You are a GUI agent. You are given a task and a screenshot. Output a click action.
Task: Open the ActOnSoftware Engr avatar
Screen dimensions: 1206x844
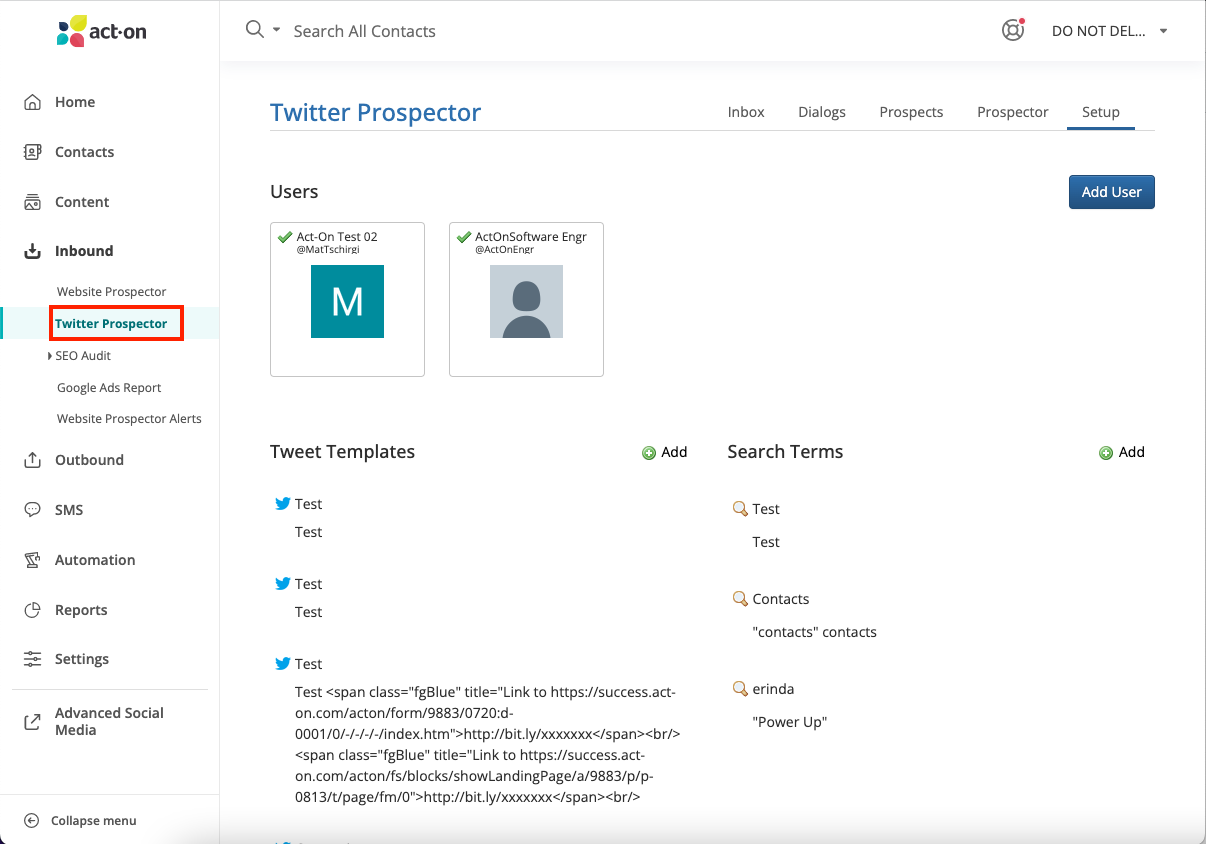(x=526, y=301)
